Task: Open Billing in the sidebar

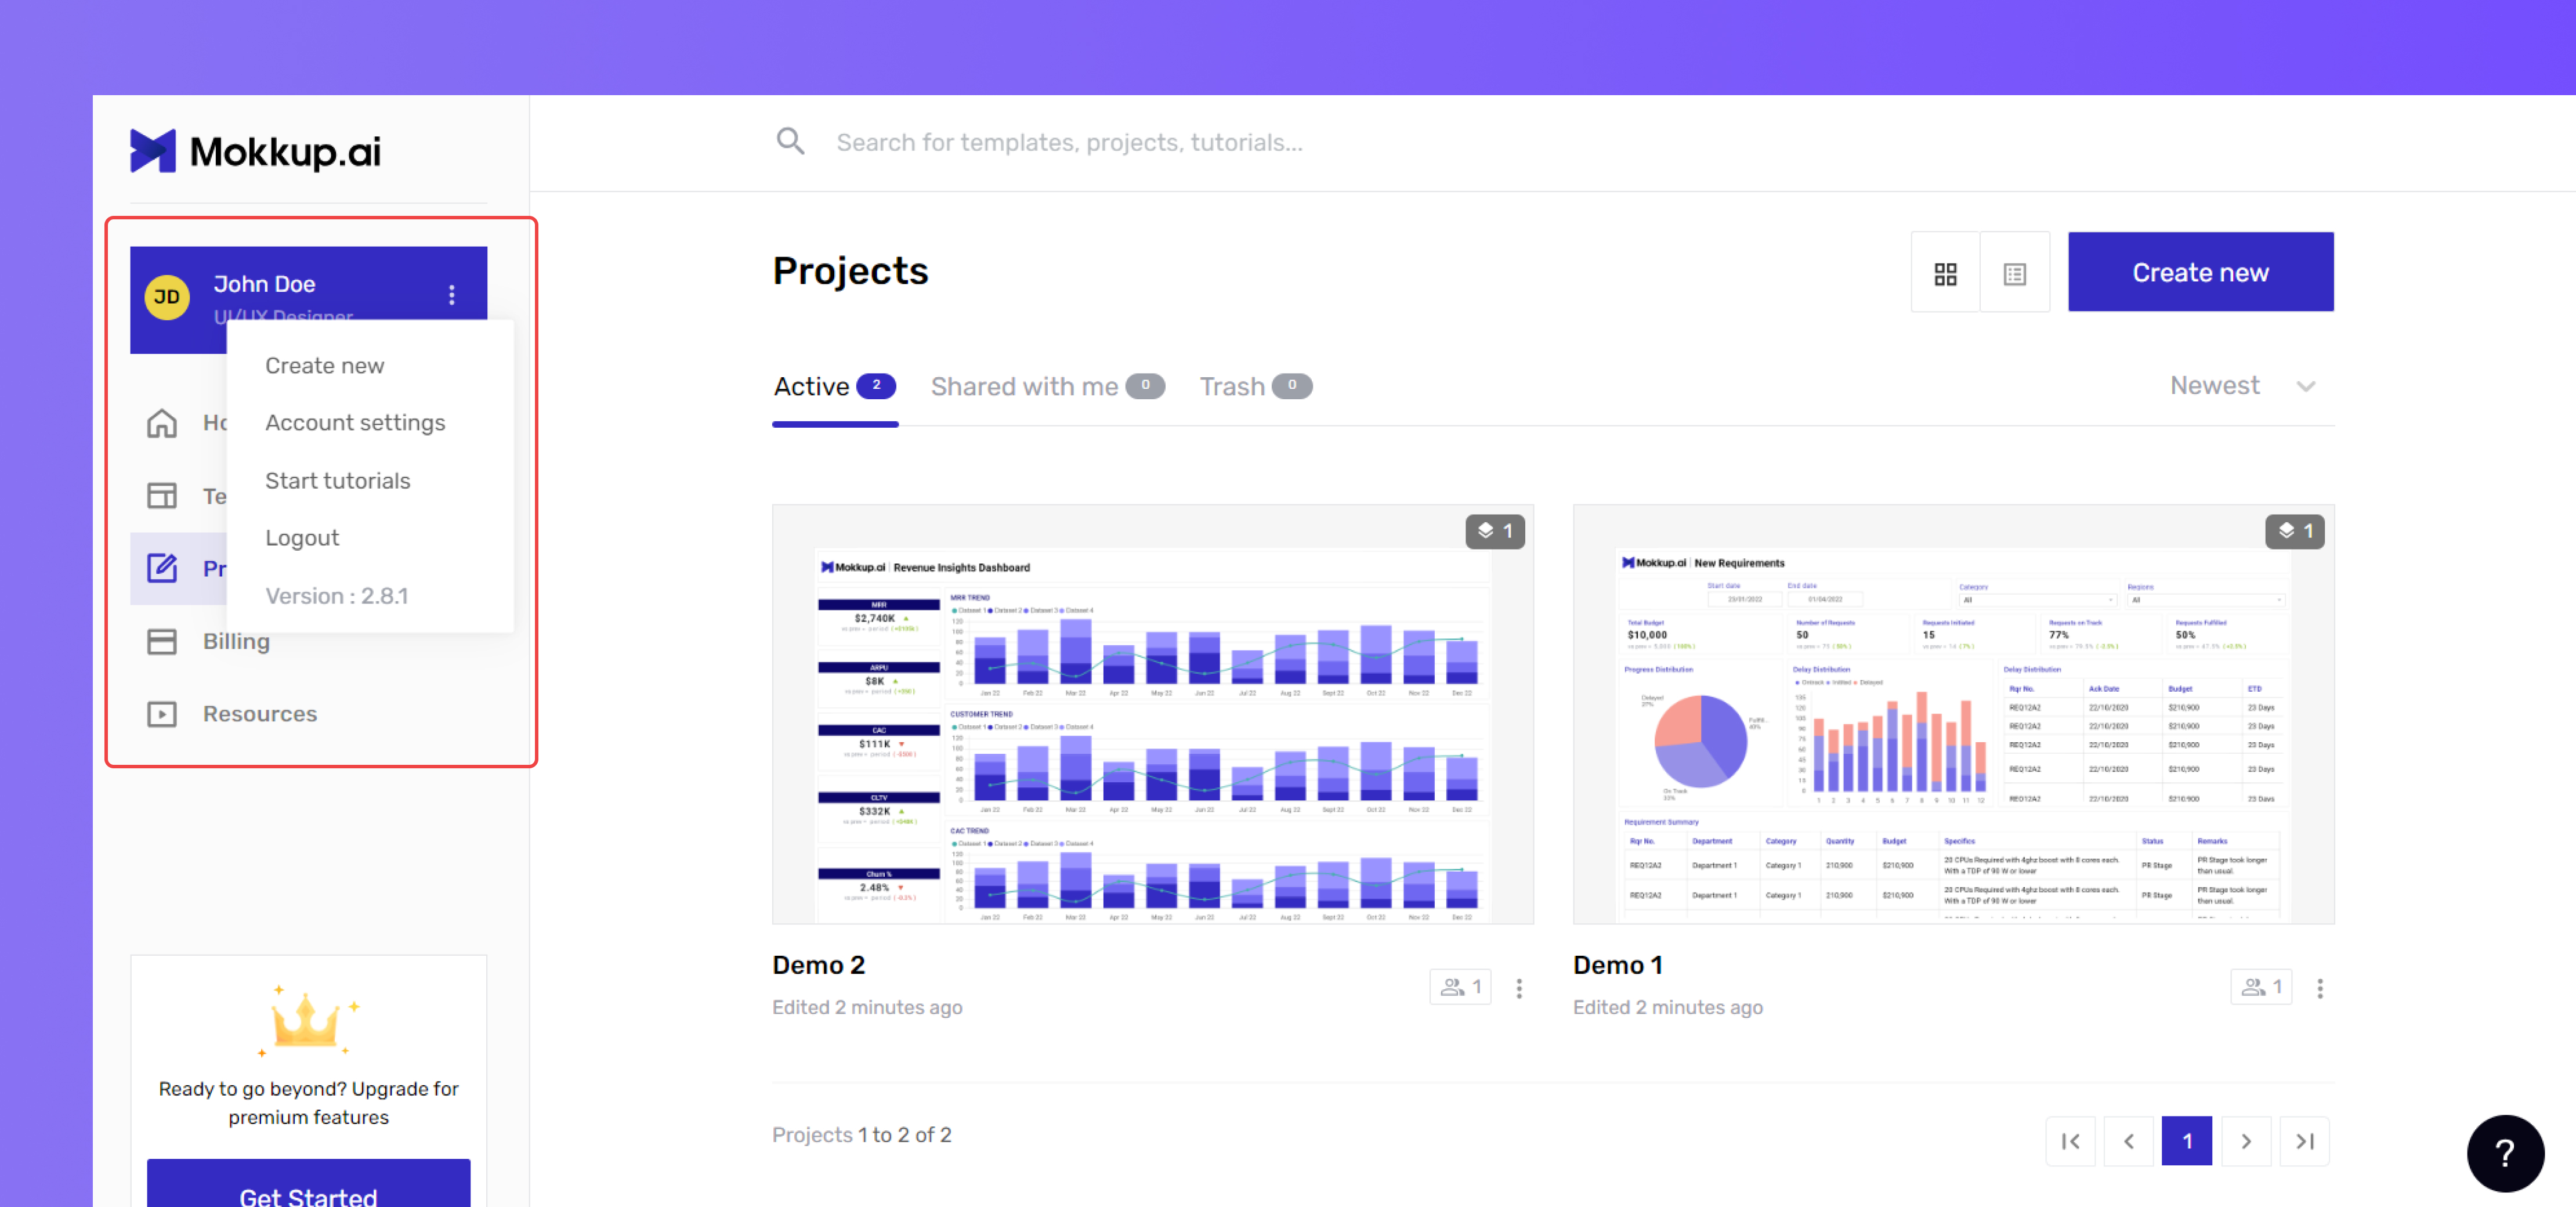Action: (236, 641)
